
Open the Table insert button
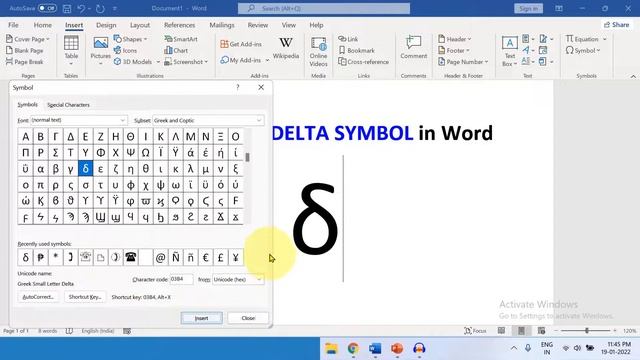[x=71, y=51]
